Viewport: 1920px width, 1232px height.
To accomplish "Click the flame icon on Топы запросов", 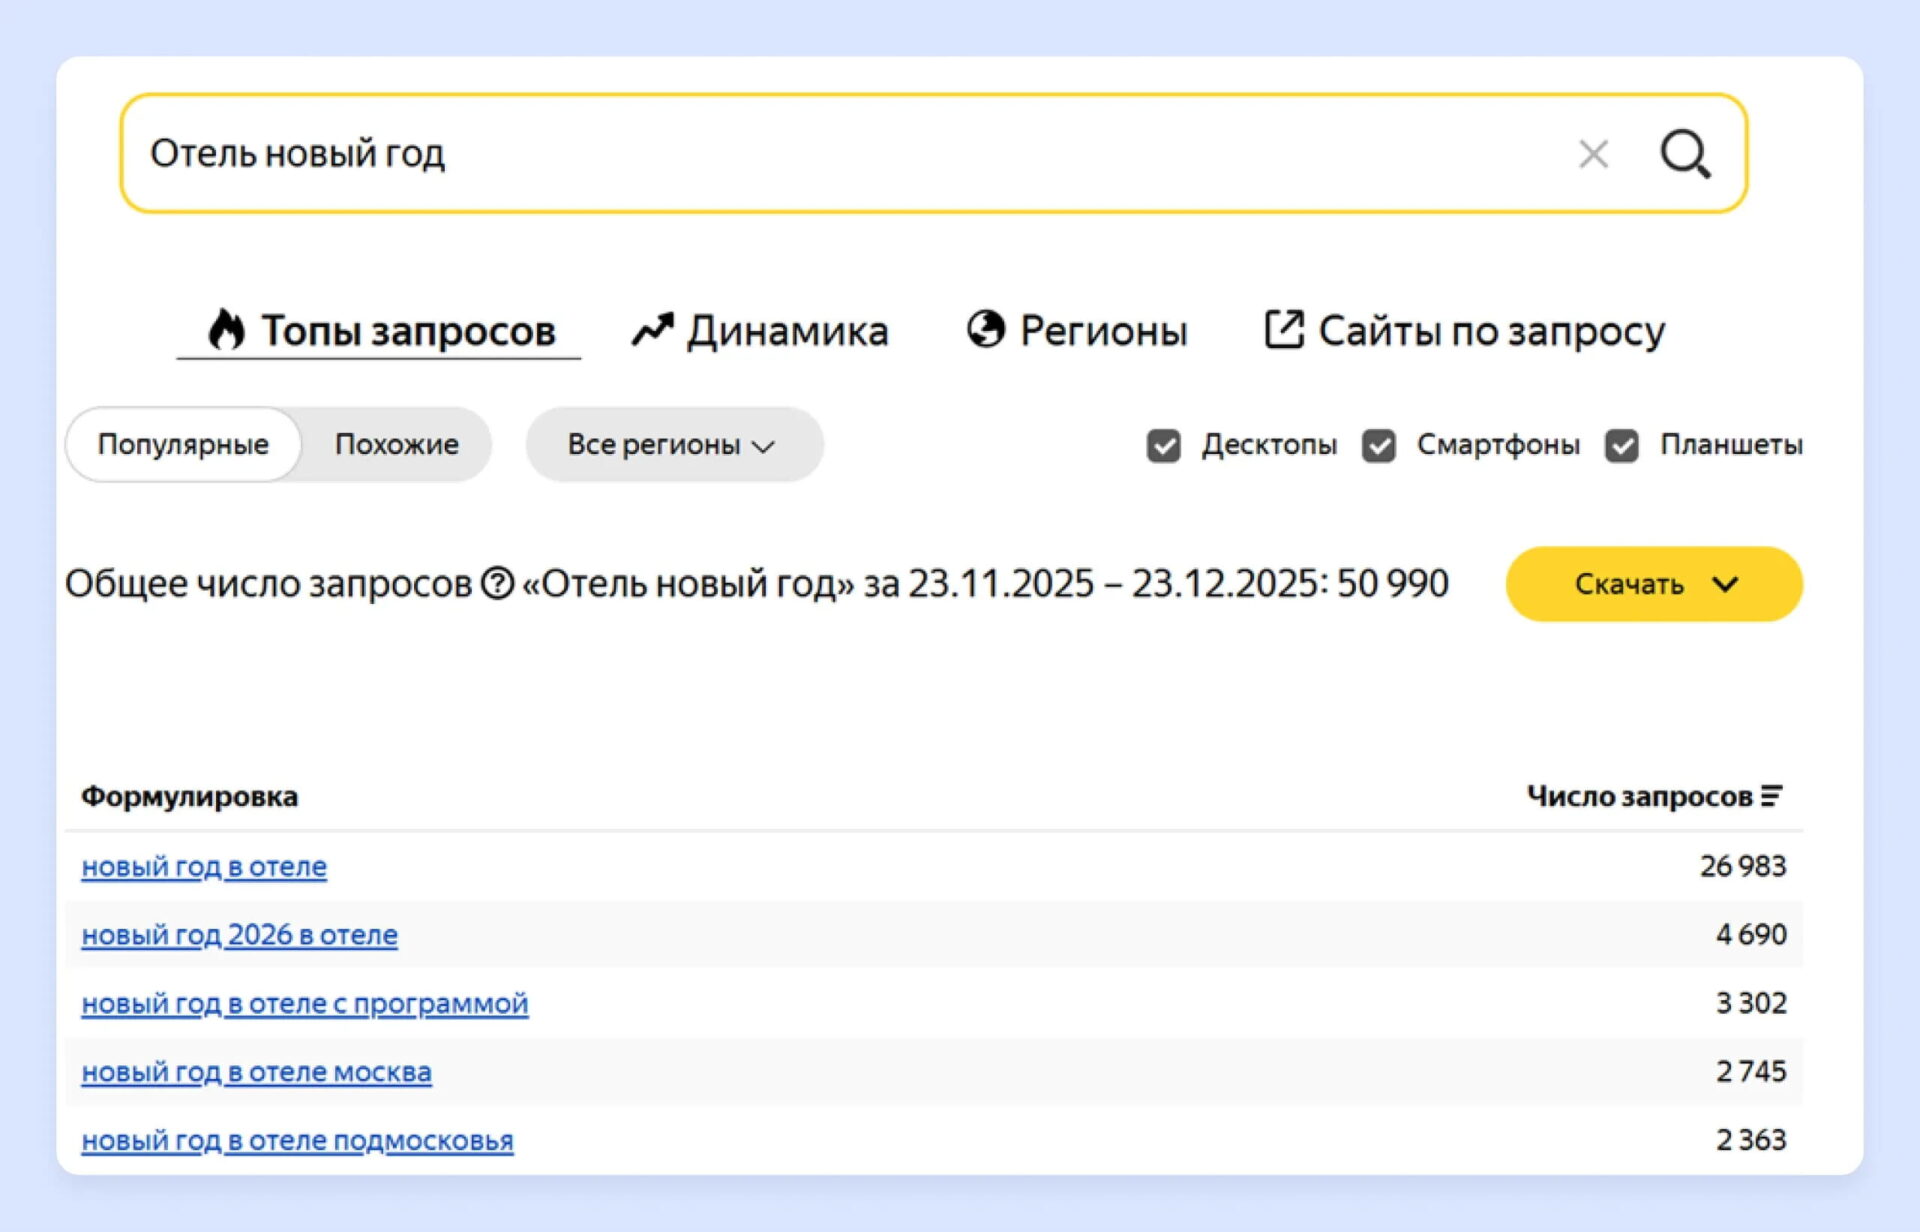I will pos(226,329).
